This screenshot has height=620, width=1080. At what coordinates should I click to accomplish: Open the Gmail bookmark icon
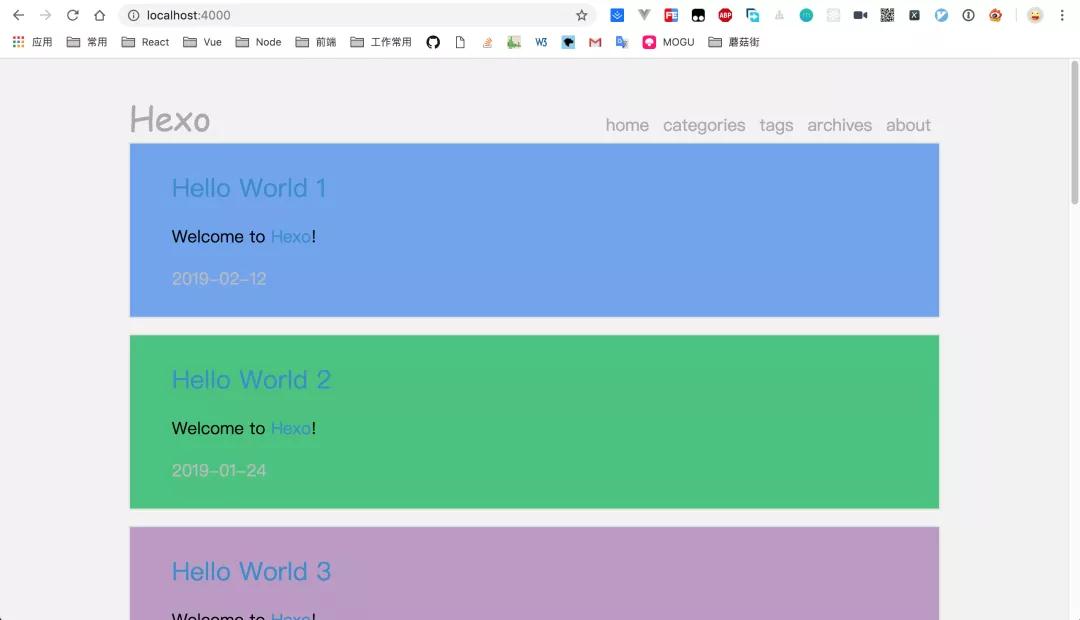click(595, 42)
